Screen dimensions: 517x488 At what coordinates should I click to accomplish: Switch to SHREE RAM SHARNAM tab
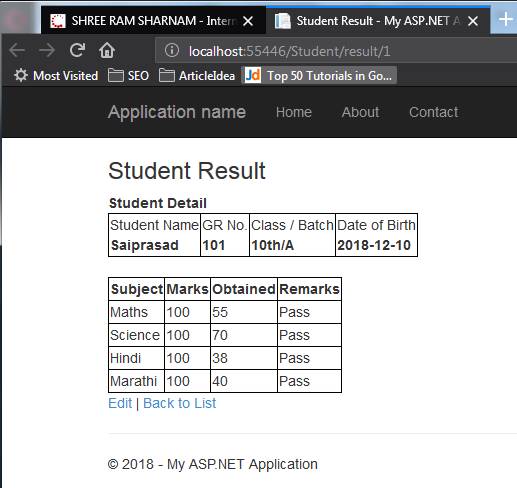pos(153,21)
